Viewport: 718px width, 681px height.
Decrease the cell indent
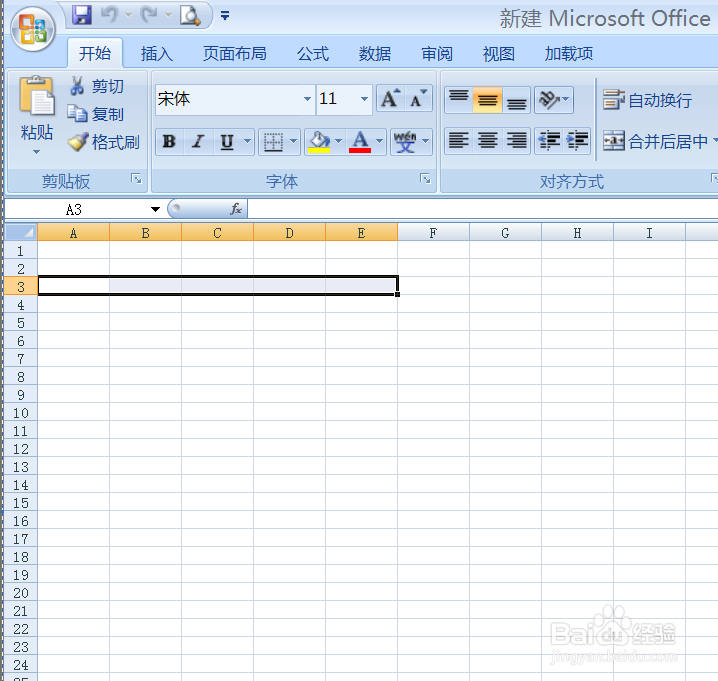click(549, 141)
